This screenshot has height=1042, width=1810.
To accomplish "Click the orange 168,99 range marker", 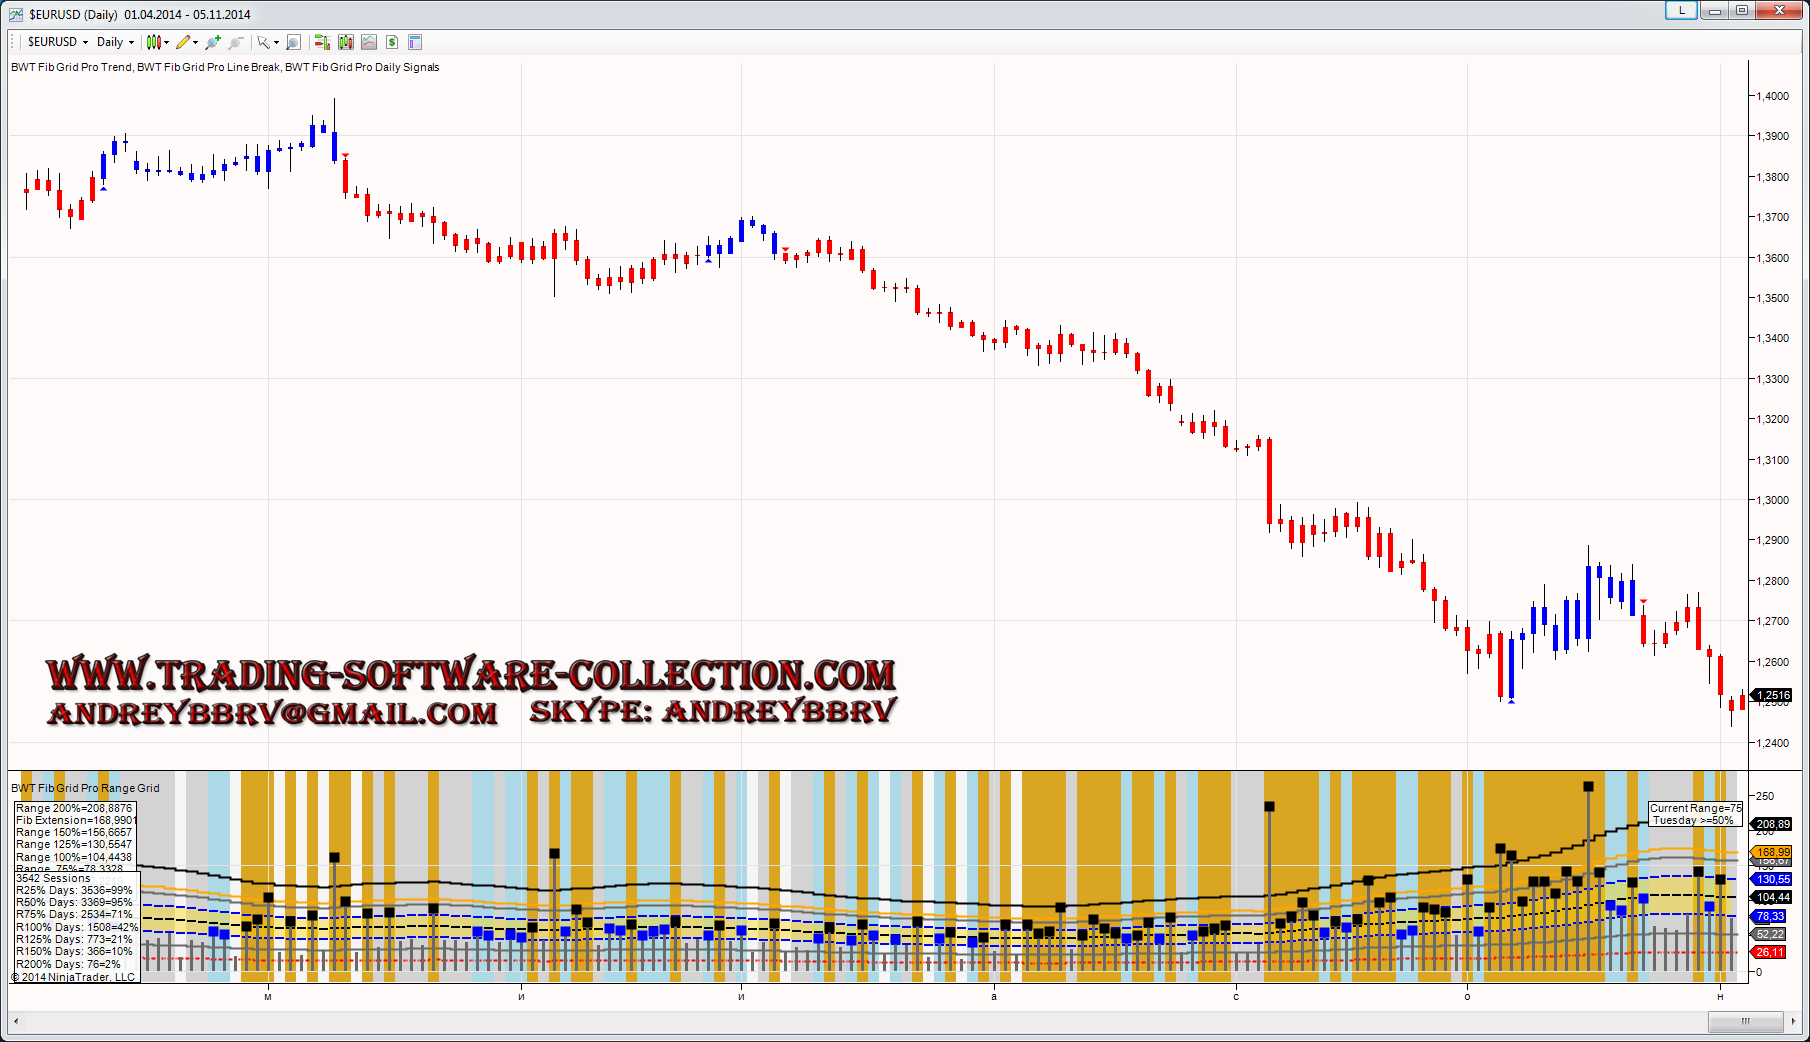I will pos(1773,852).
